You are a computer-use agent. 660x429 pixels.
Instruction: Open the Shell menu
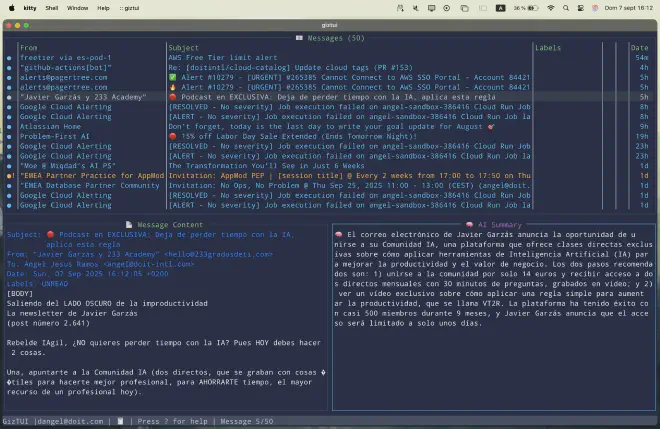(x=52, y=8)
